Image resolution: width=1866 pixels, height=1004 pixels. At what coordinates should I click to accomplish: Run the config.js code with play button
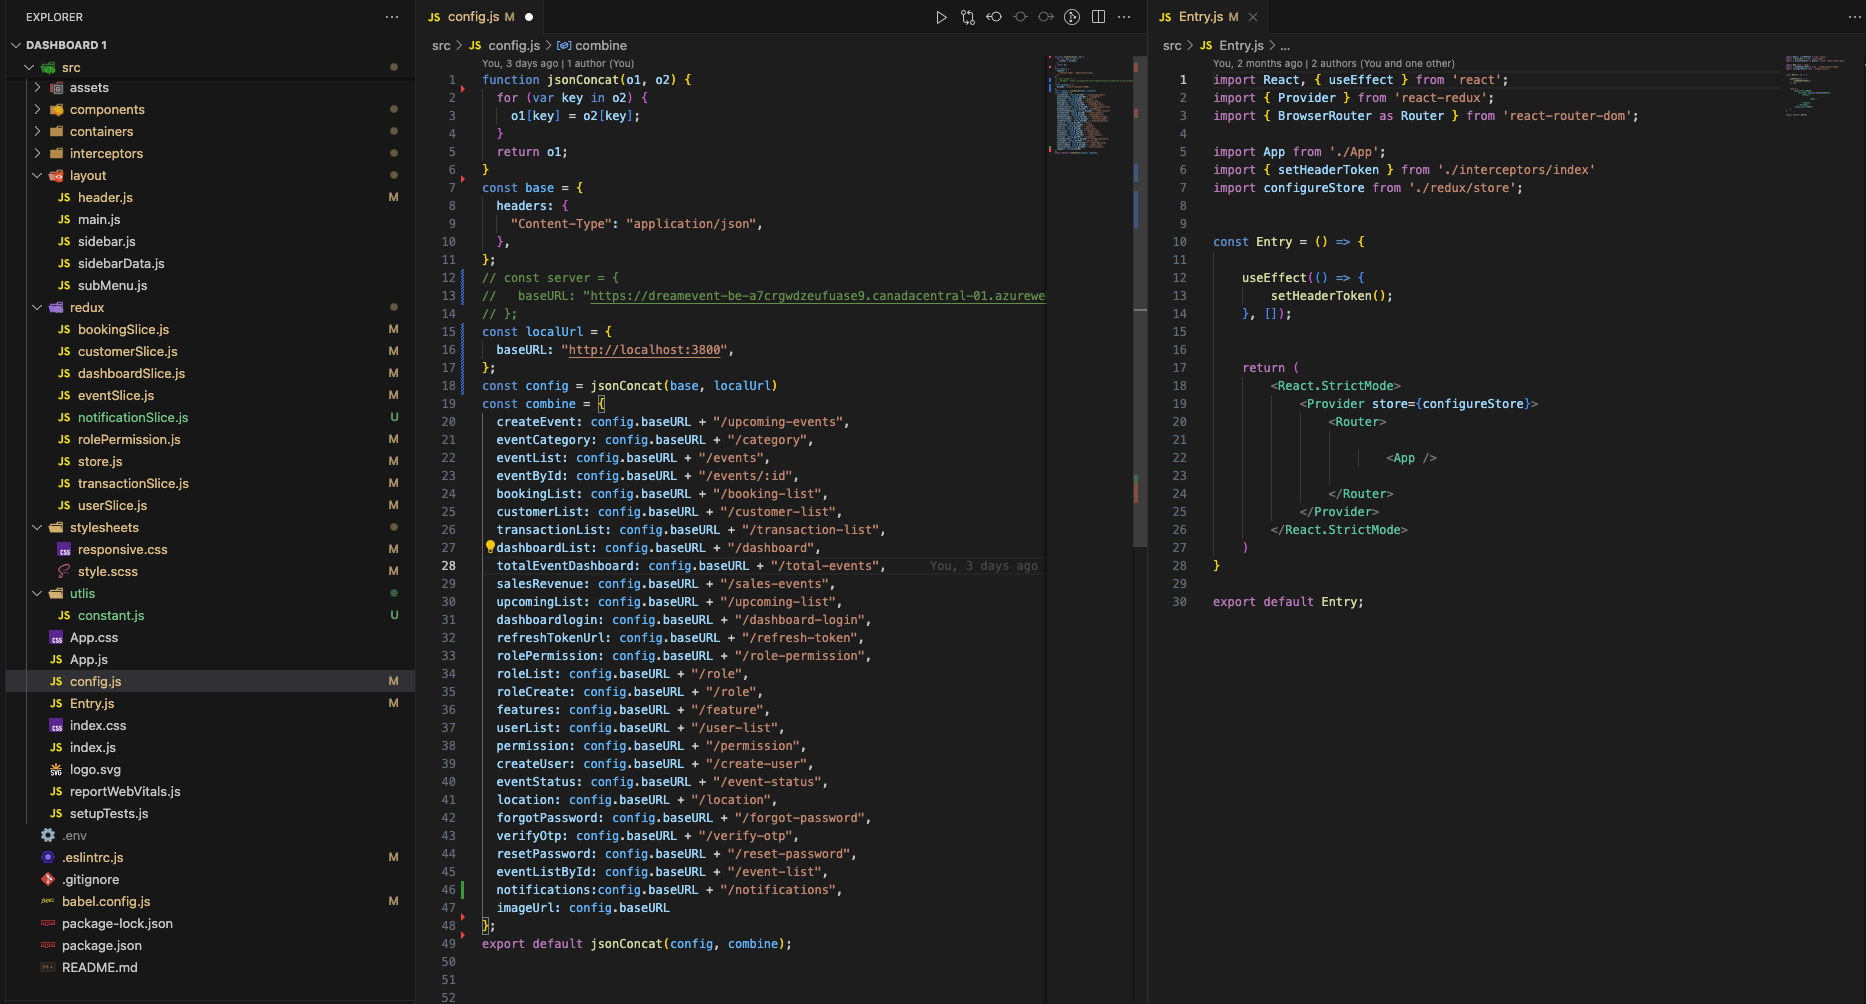pos(941,17)
